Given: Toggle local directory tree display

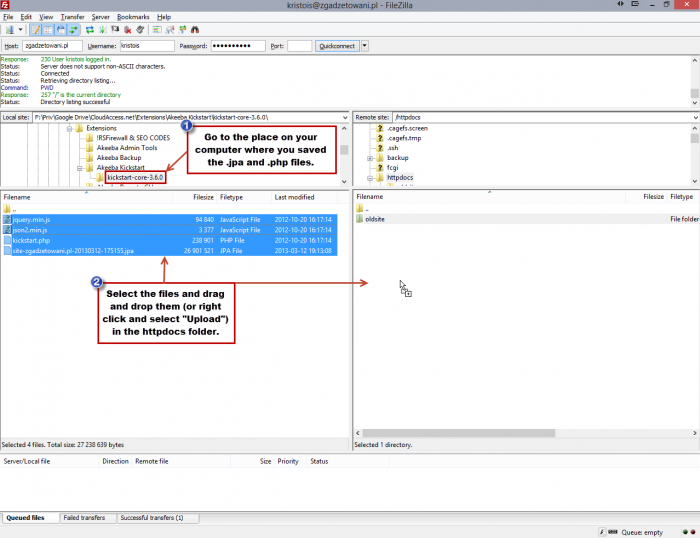Looking at the screenshot, I should pyautogui.click(x=48, y=30).
